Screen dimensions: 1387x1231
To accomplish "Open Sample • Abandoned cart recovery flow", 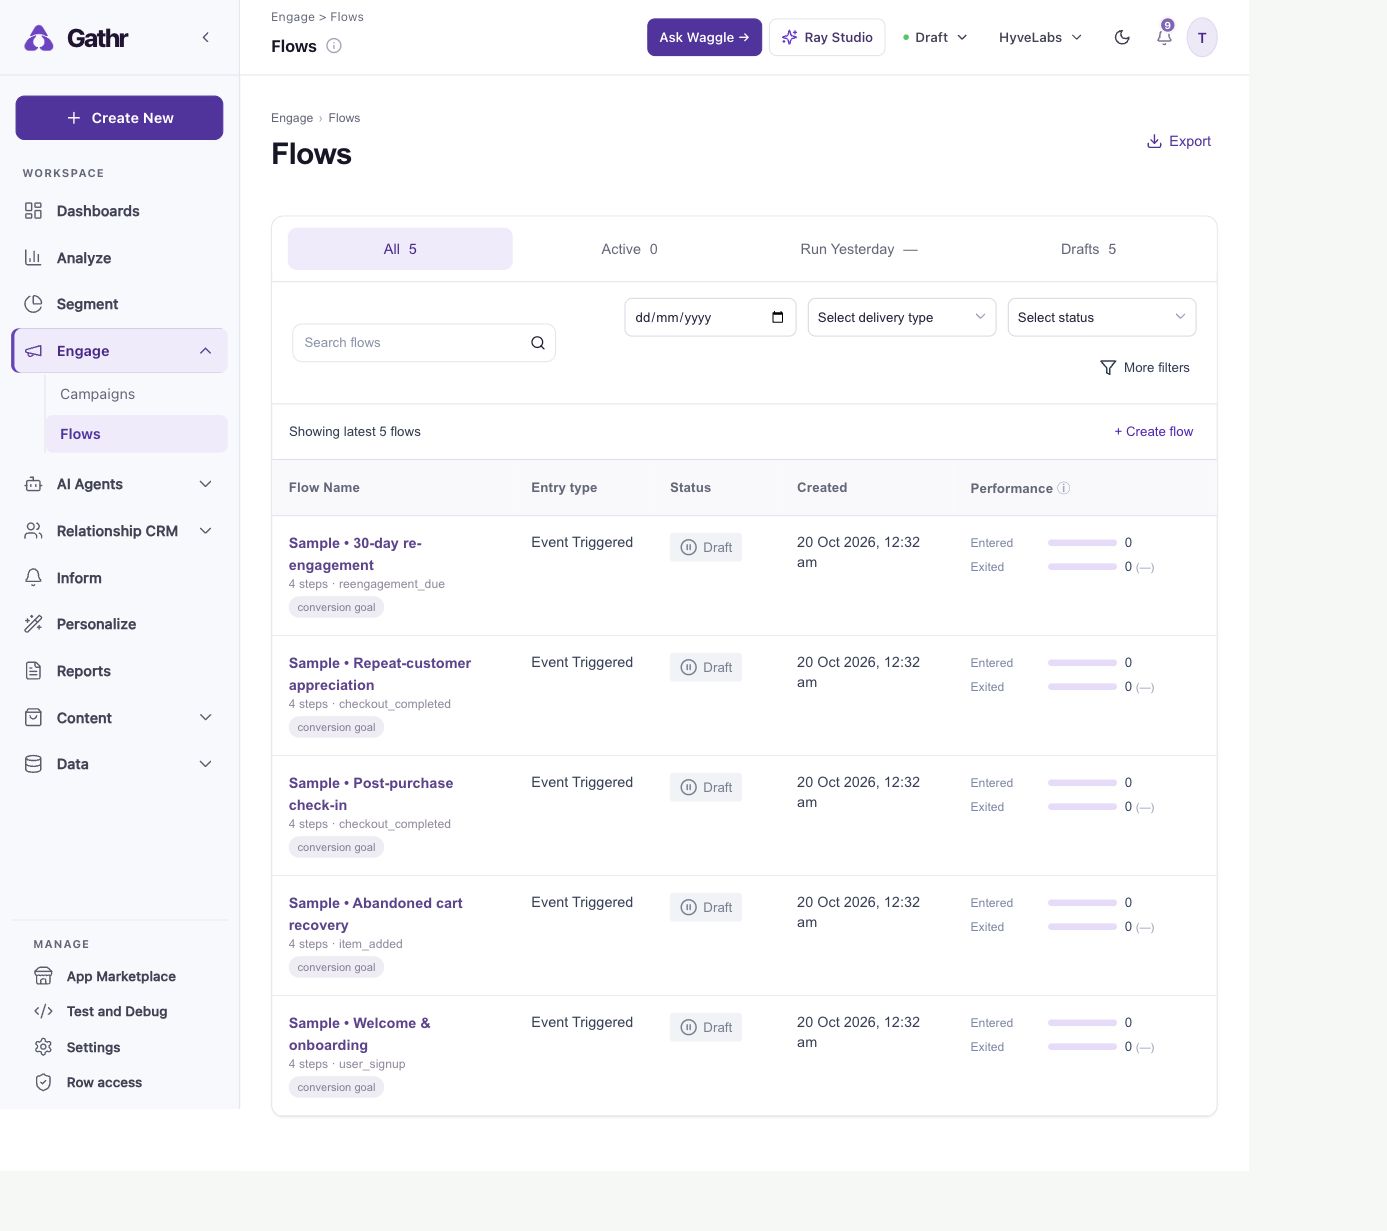I will (375, 914).
